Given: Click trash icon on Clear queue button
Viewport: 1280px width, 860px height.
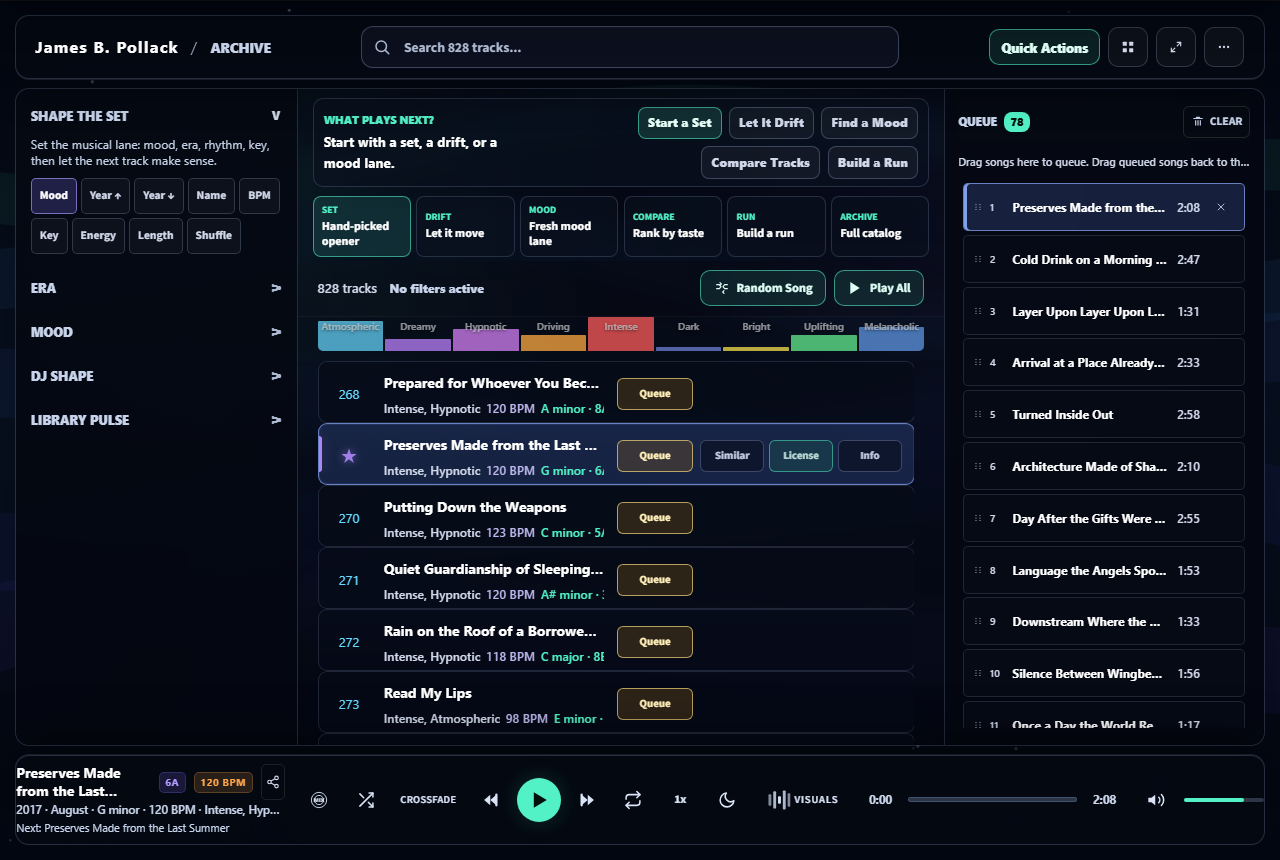Looking at the screenshot, I should (1199, 121).
